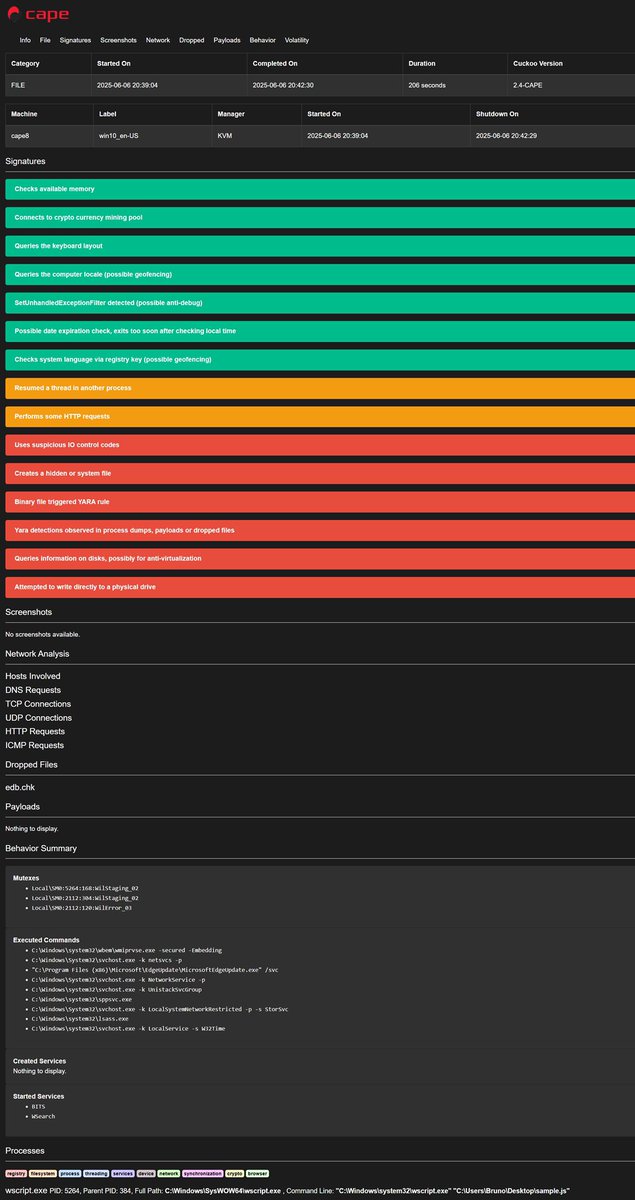This screenshot has height=1200, width=635.
Task: Open the Behavior nav item
Action: pos(263,40)
